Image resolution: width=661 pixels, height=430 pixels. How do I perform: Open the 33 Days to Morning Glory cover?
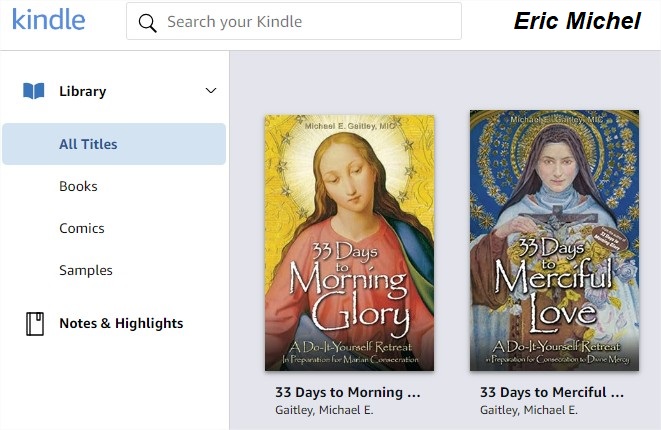point(350,243)
